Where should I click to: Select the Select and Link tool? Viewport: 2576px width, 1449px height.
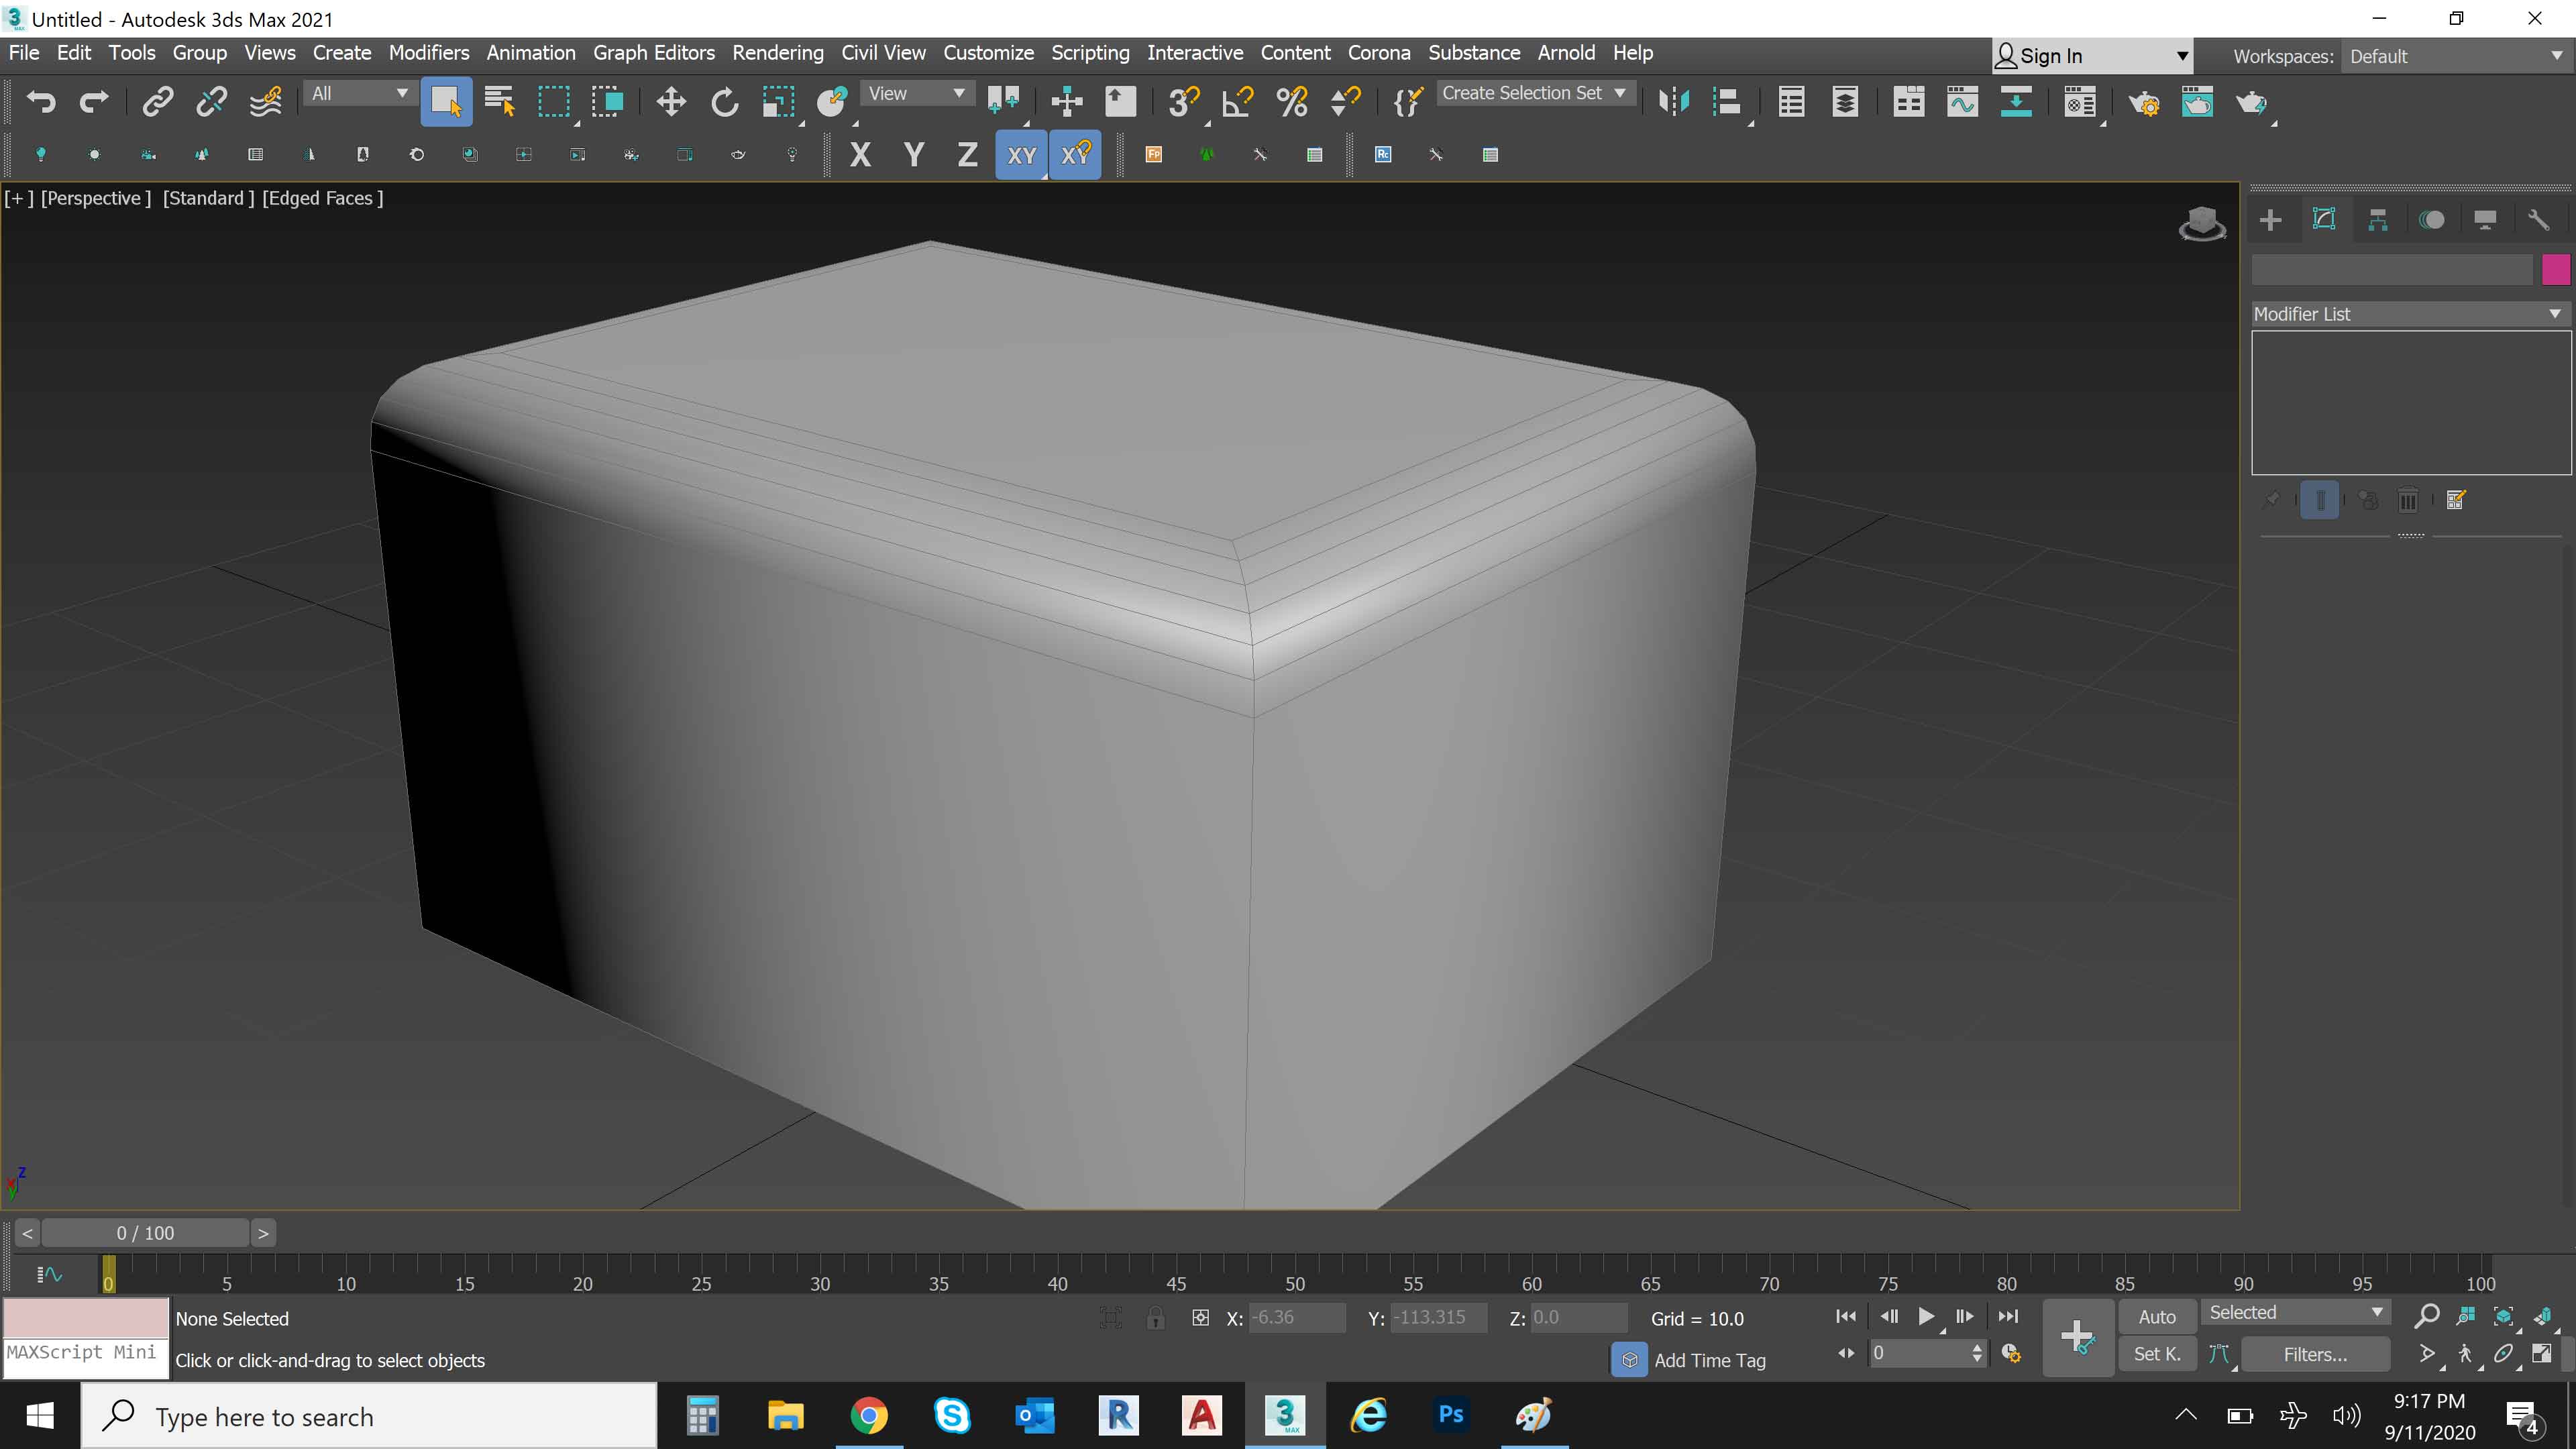point(157,101)
